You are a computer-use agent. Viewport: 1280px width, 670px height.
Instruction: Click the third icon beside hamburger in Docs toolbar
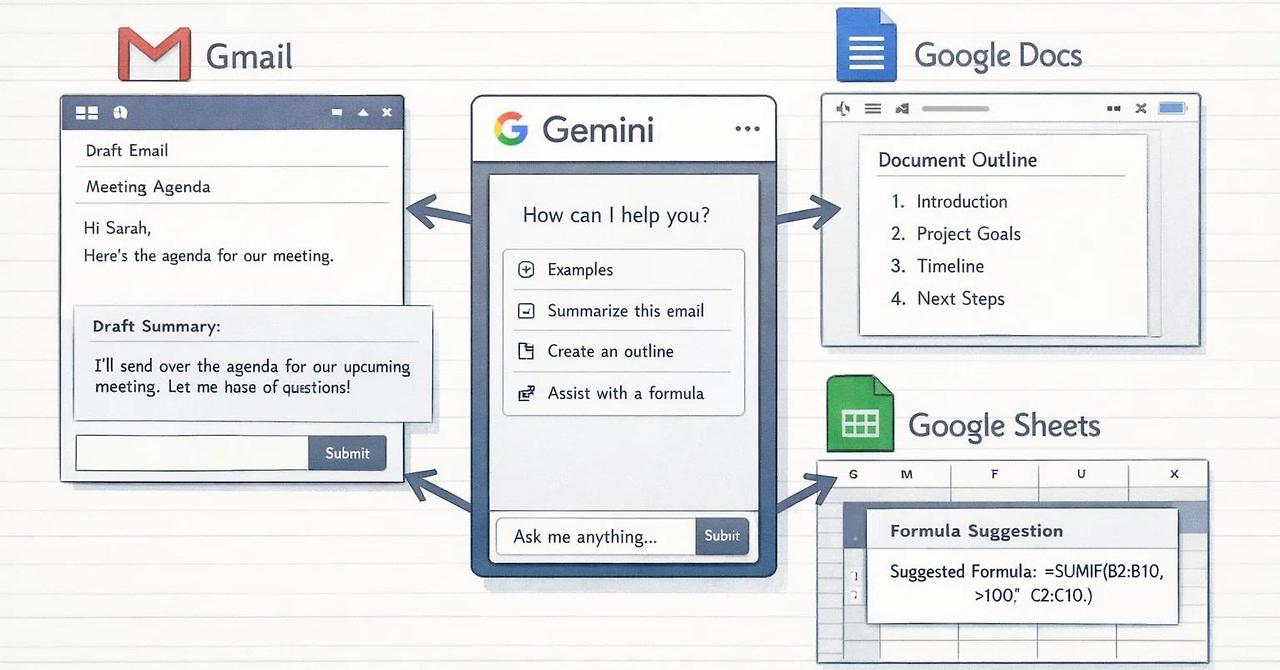(903, 108)
